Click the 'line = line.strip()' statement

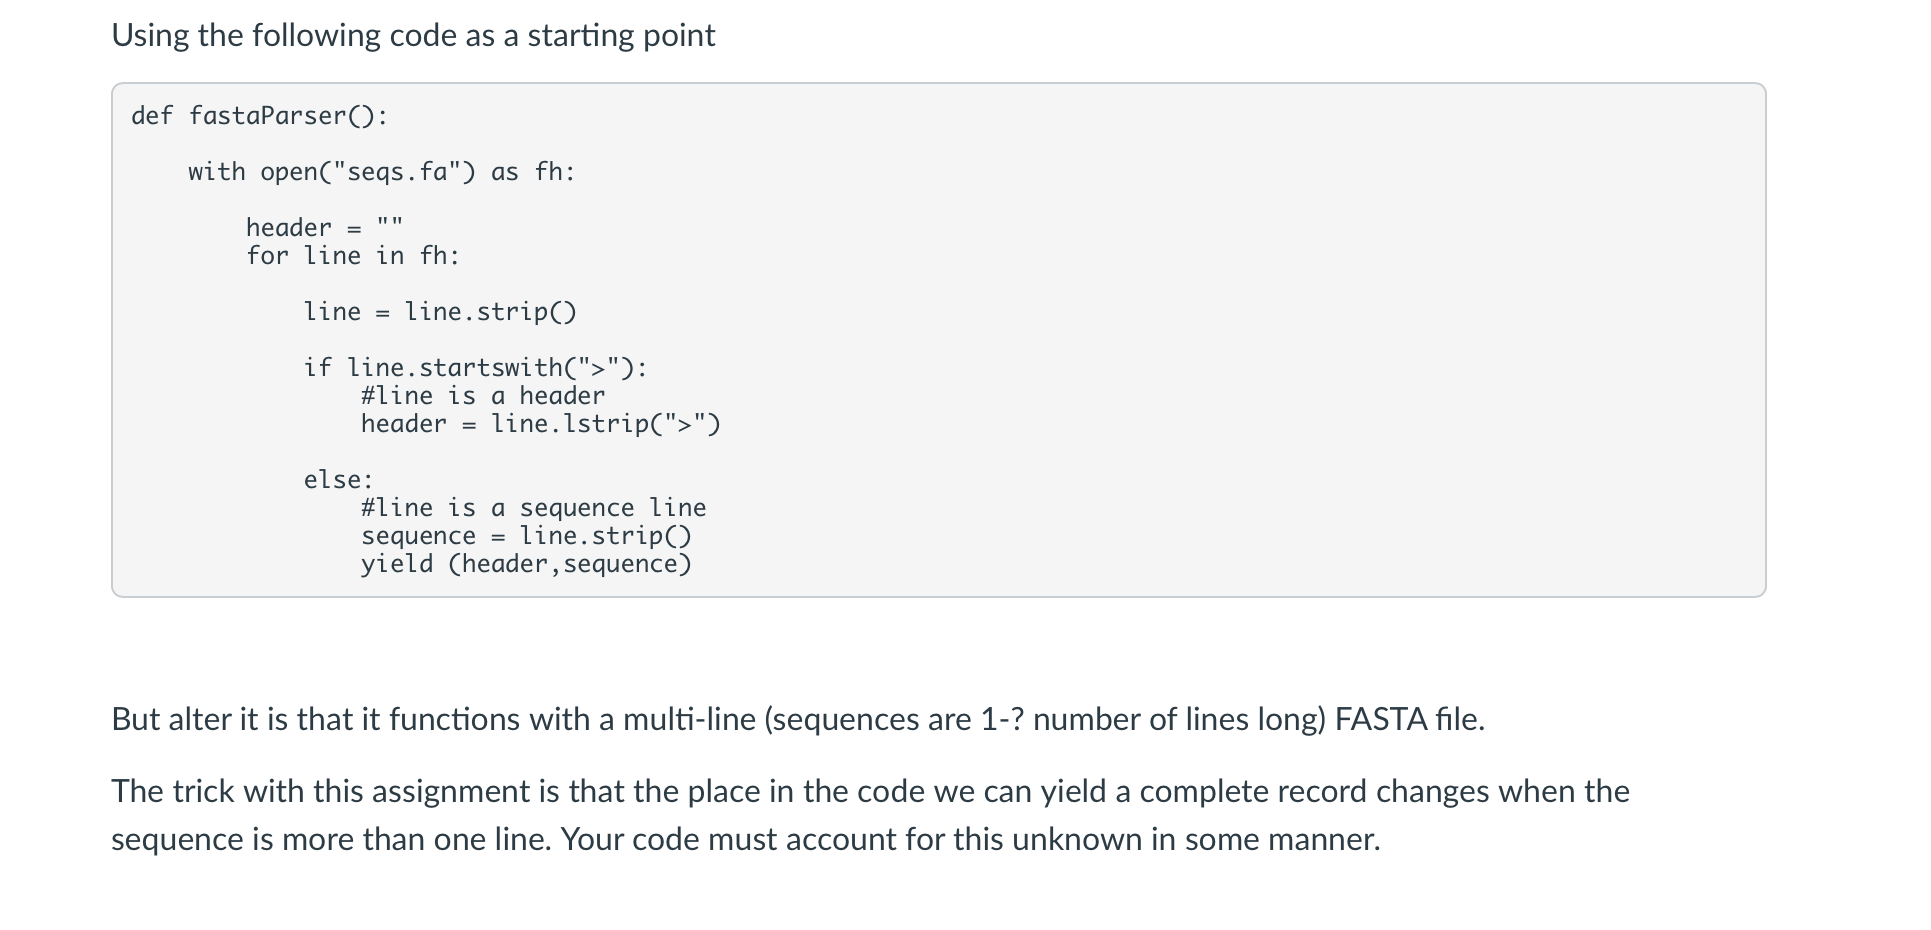click(440, 312)
